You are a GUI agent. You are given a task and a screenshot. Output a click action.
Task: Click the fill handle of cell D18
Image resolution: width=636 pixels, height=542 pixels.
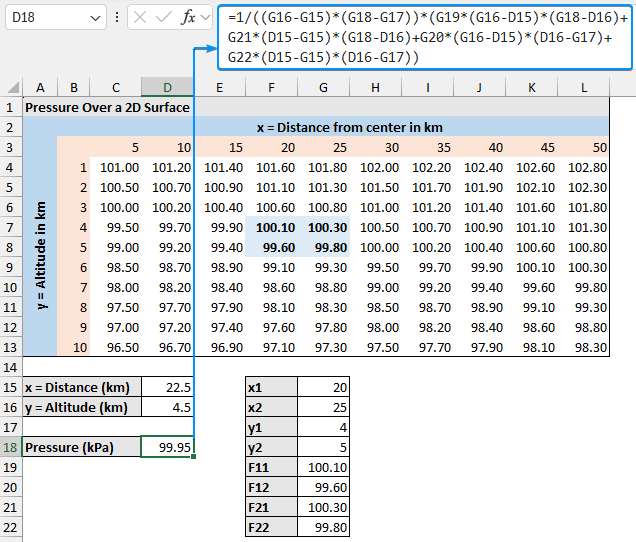[193, 457]
